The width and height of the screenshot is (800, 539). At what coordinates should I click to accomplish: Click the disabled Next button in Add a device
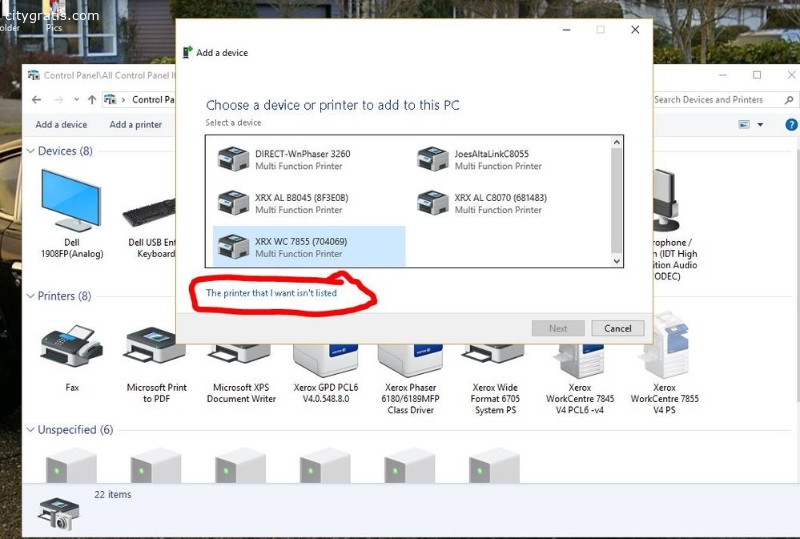(x=558, y=328)
